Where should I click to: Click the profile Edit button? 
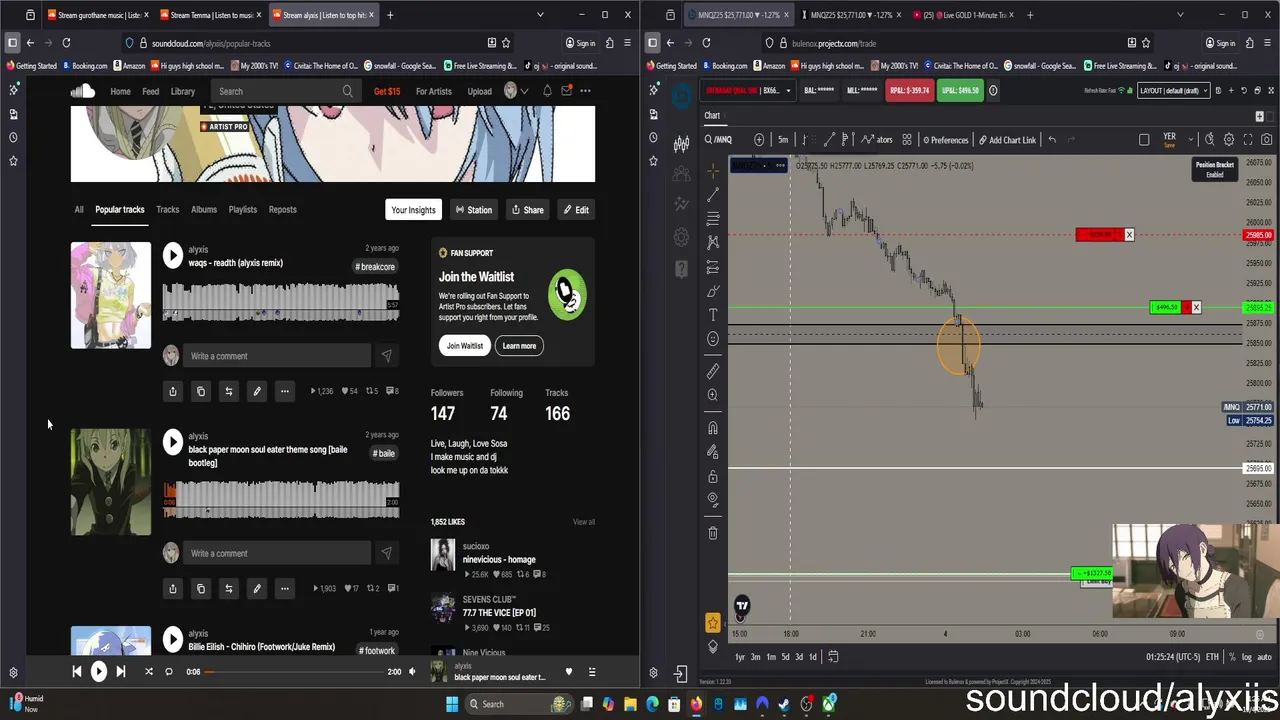(575, 210)
